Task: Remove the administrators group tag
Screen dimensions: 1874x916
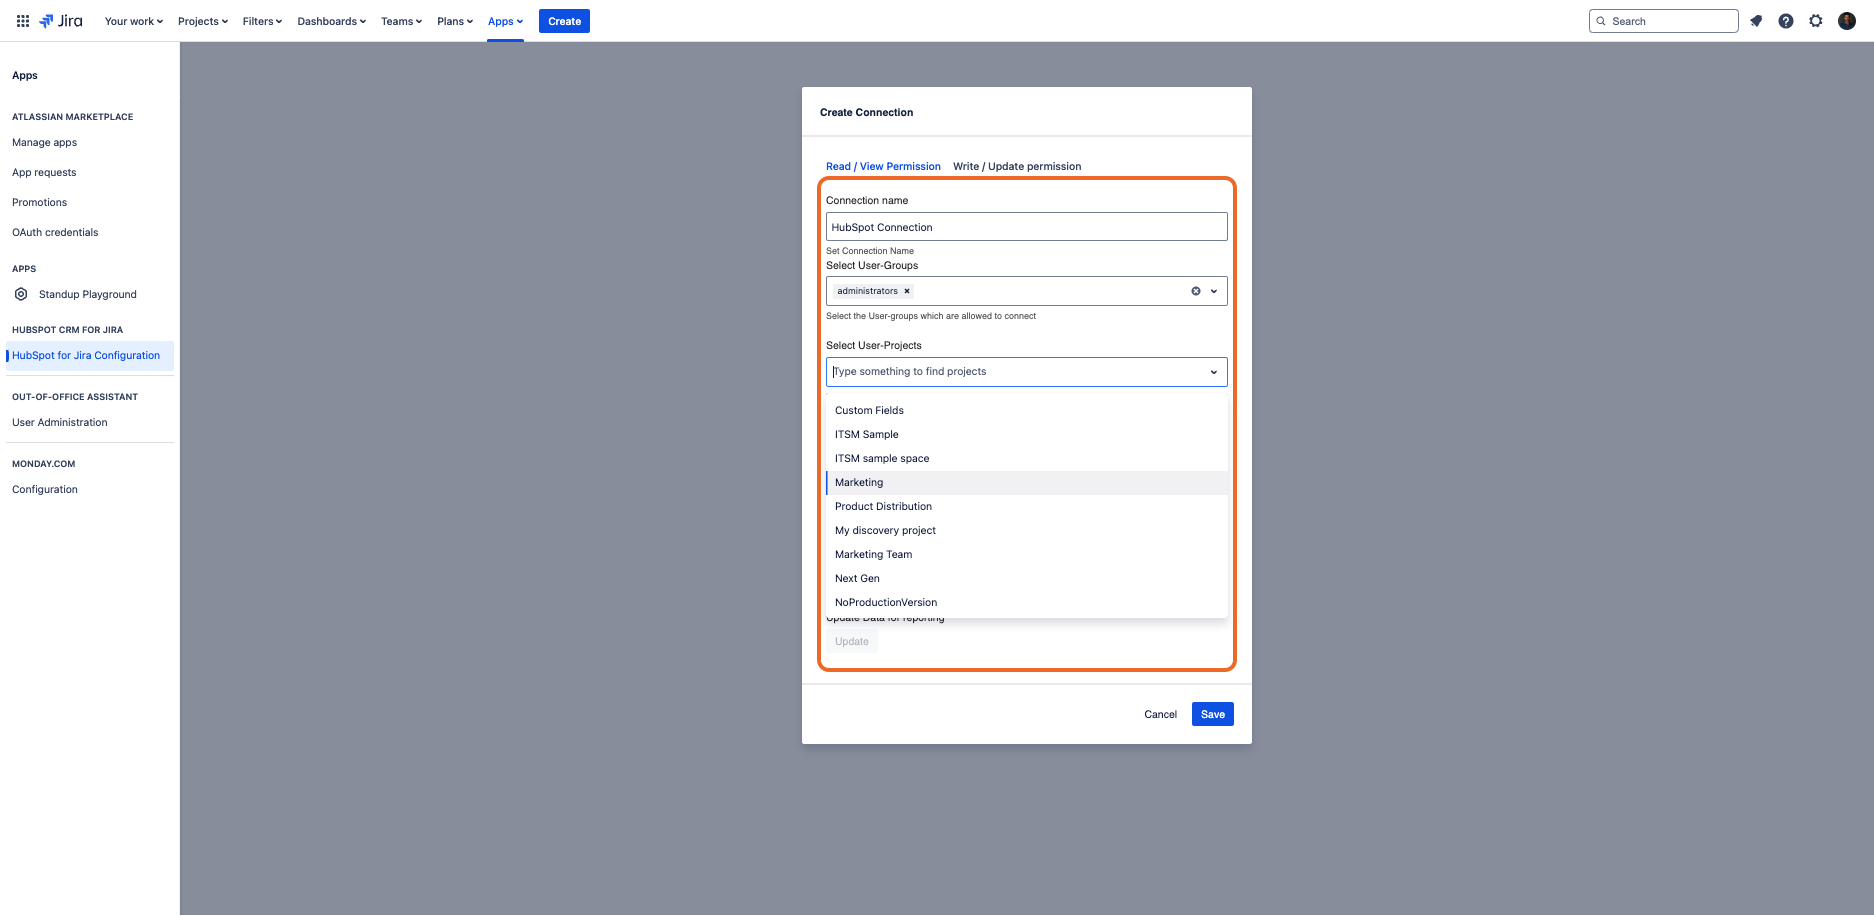Action: click(x=907, y=291)
